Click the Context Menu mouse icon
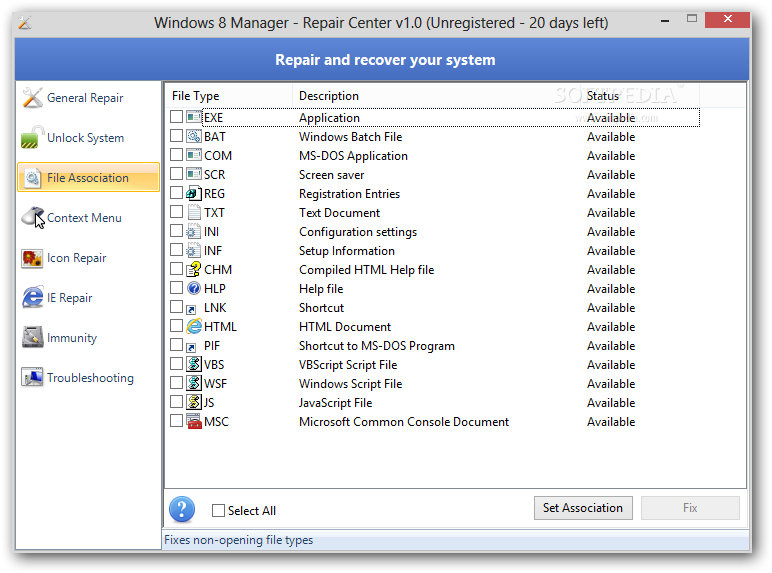 coord(33,218)
